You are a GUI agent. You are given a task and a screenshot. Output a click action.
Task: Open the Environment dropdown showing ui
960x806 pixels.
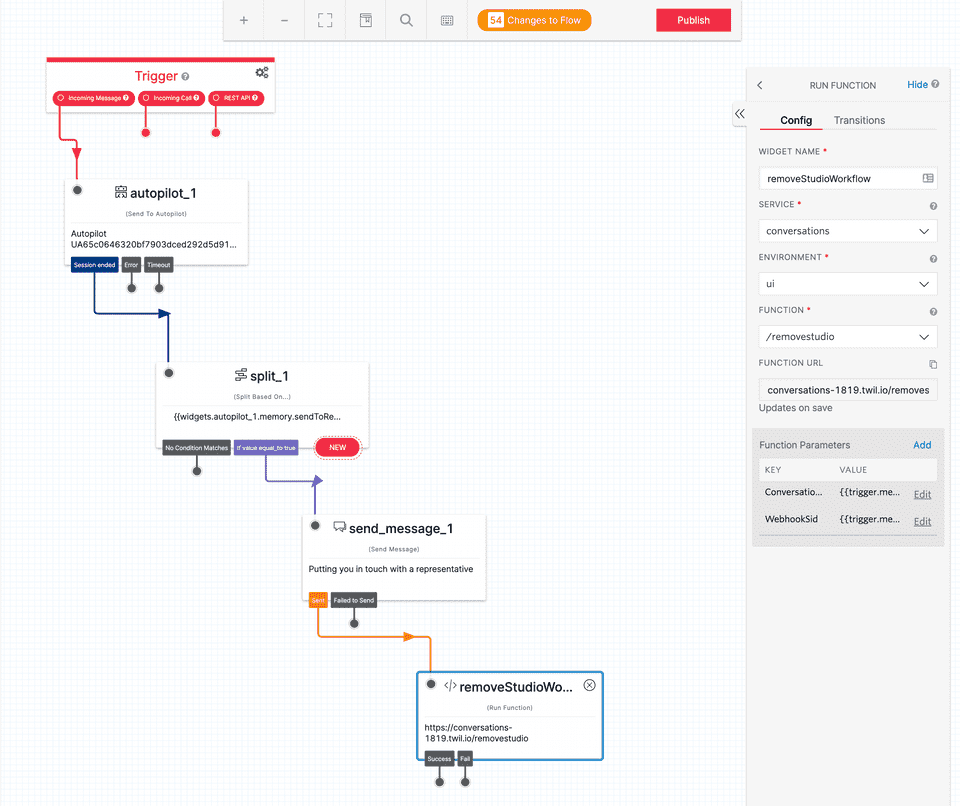point(848,284)
